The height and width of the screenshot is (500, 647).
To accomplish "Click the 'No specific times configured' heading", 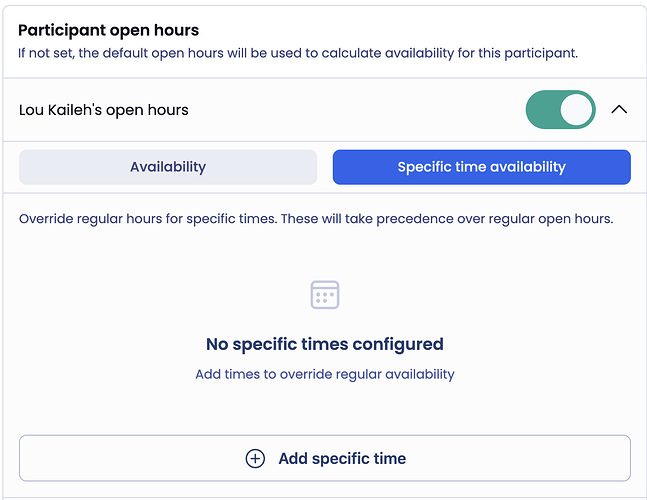I will (325, 344).
